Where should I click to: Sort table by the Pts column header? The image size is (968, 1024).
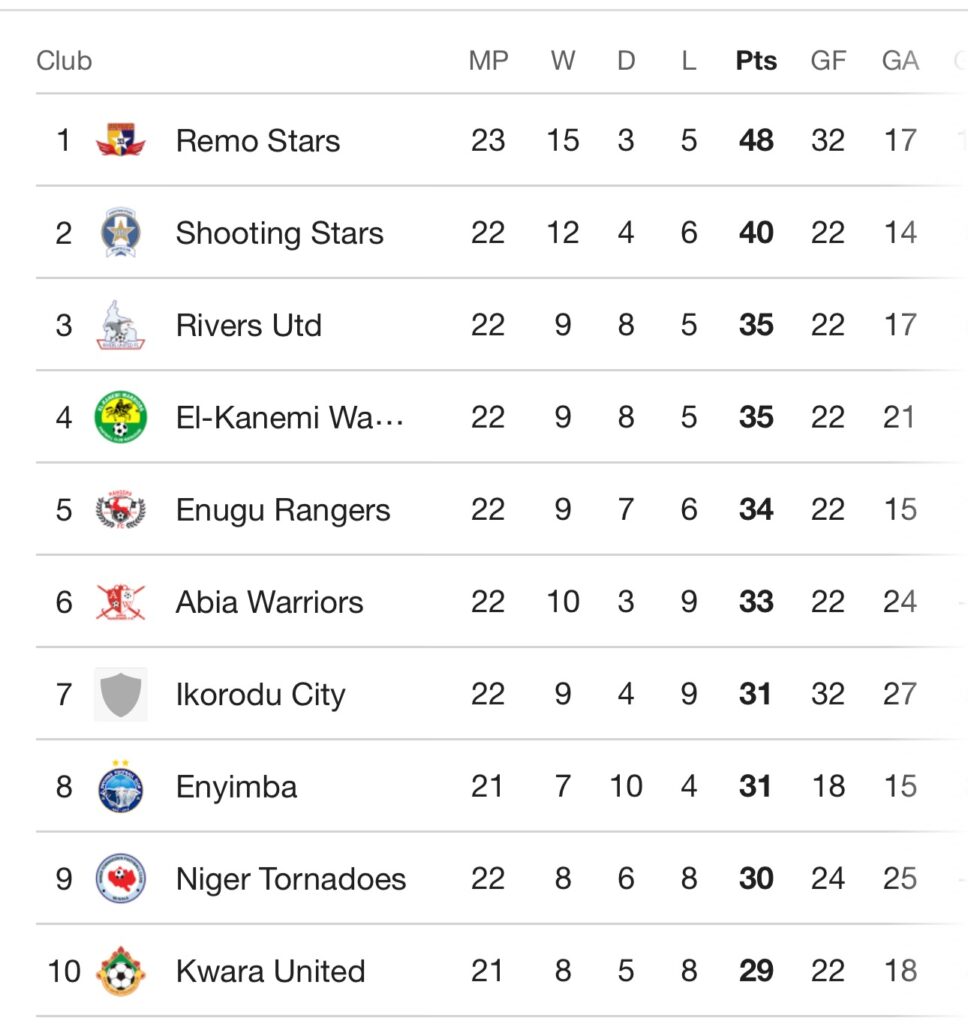pyautogui.click(x=756, y=61)
